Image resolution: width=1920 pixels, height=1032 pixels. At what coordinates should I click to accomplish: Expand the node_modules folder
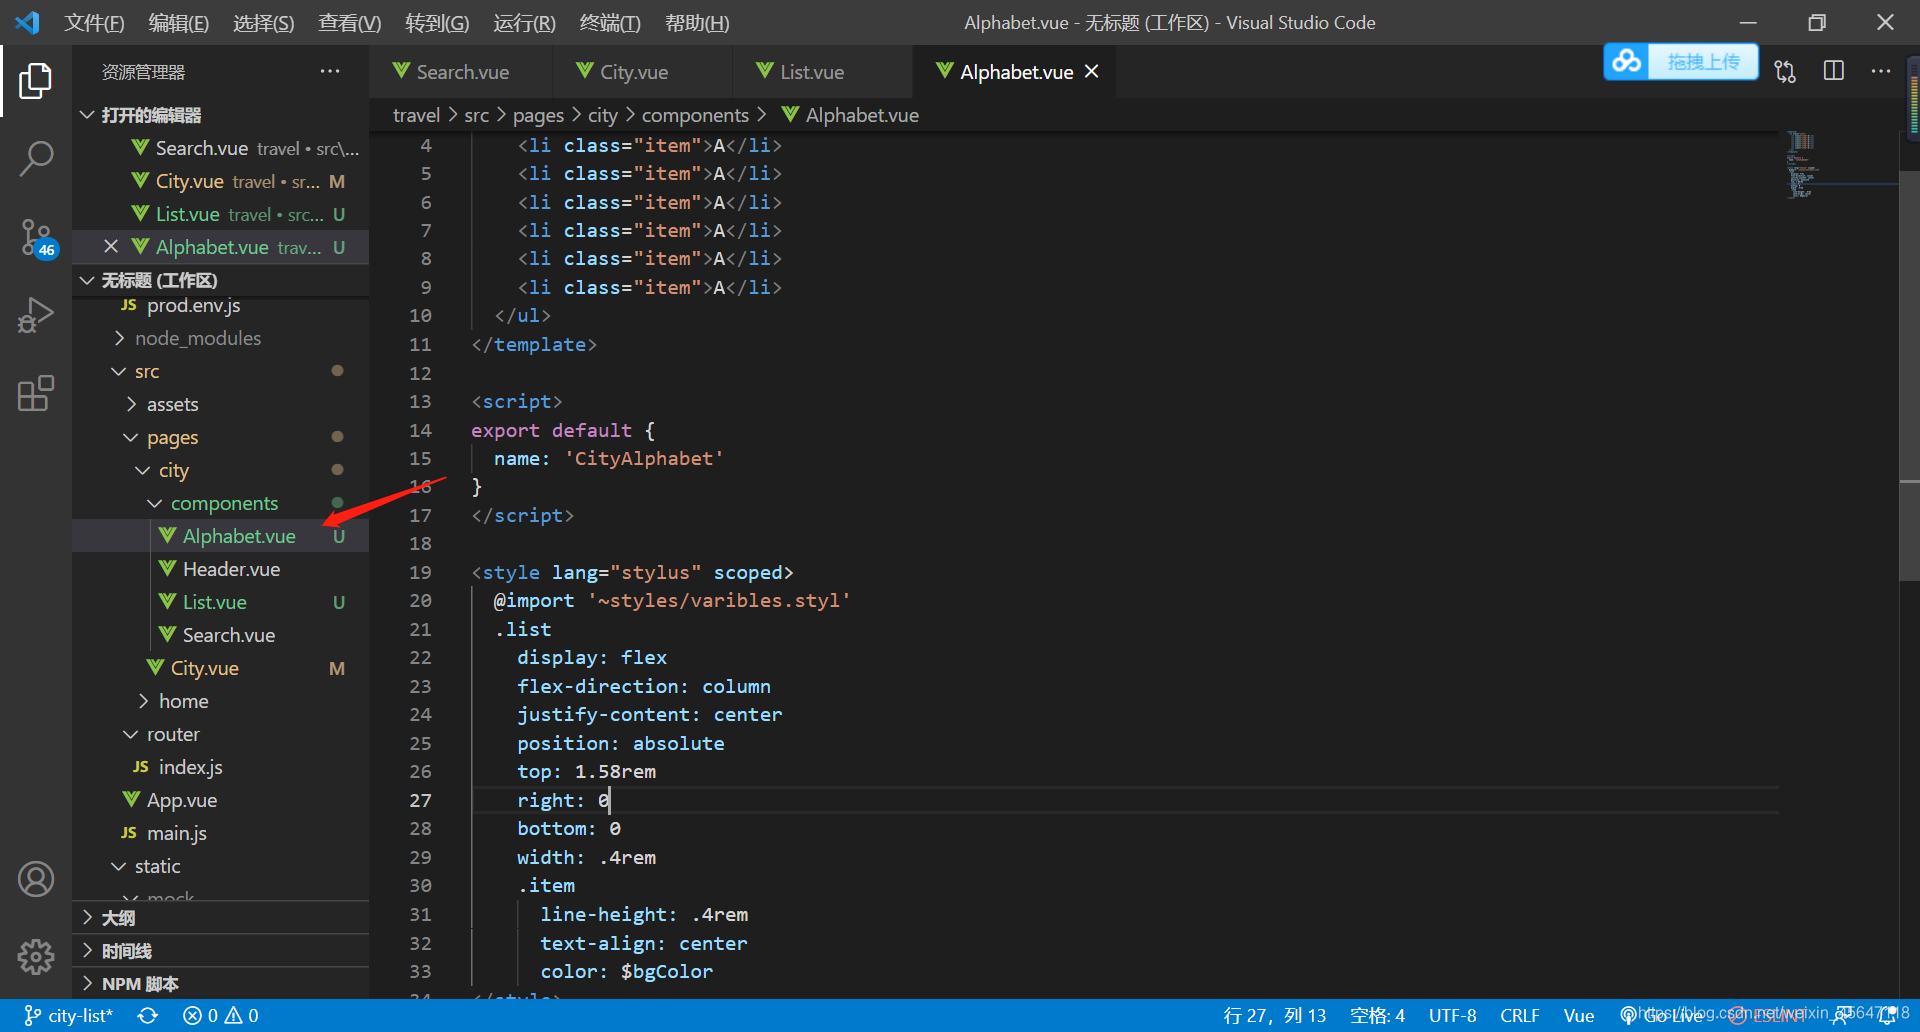(220, 338)
